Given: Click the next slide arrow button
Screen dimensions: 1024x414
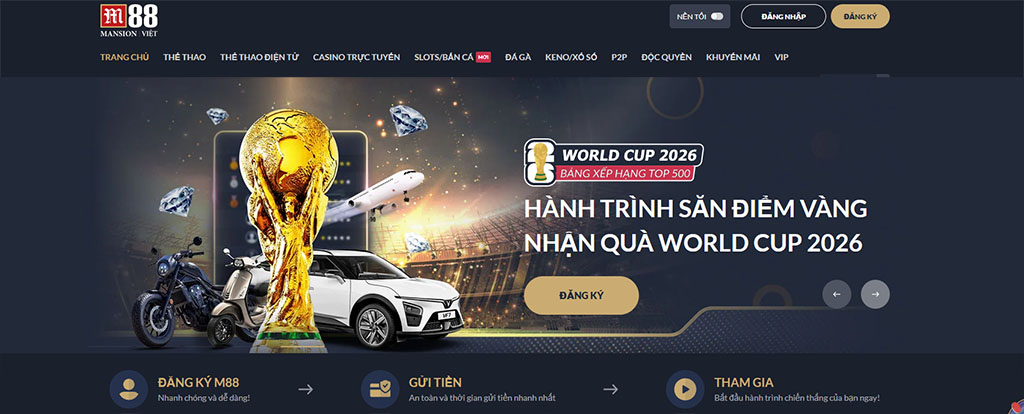Looking at the screenshot, I should point(875,295).
